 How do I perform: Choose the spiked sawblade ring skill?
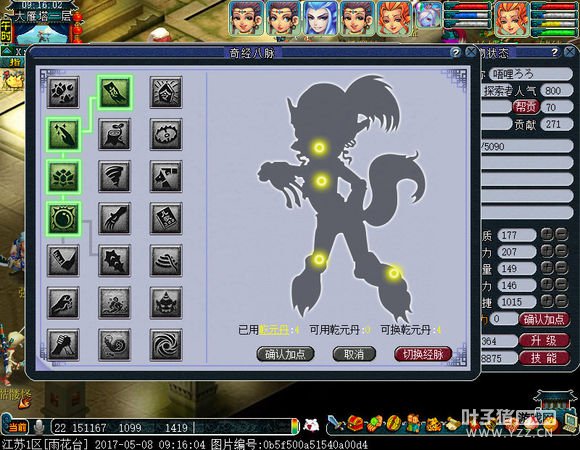(x=166, y=134)
